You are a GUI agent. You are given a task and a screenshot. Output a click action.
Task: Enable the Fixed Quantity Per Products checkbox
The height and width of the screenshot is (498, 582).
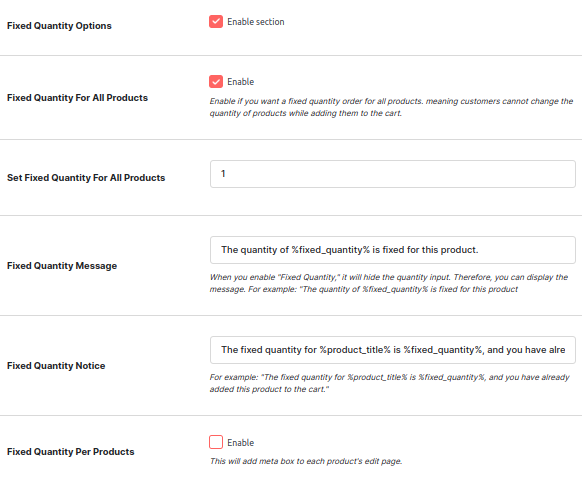[x=216, y=442]
